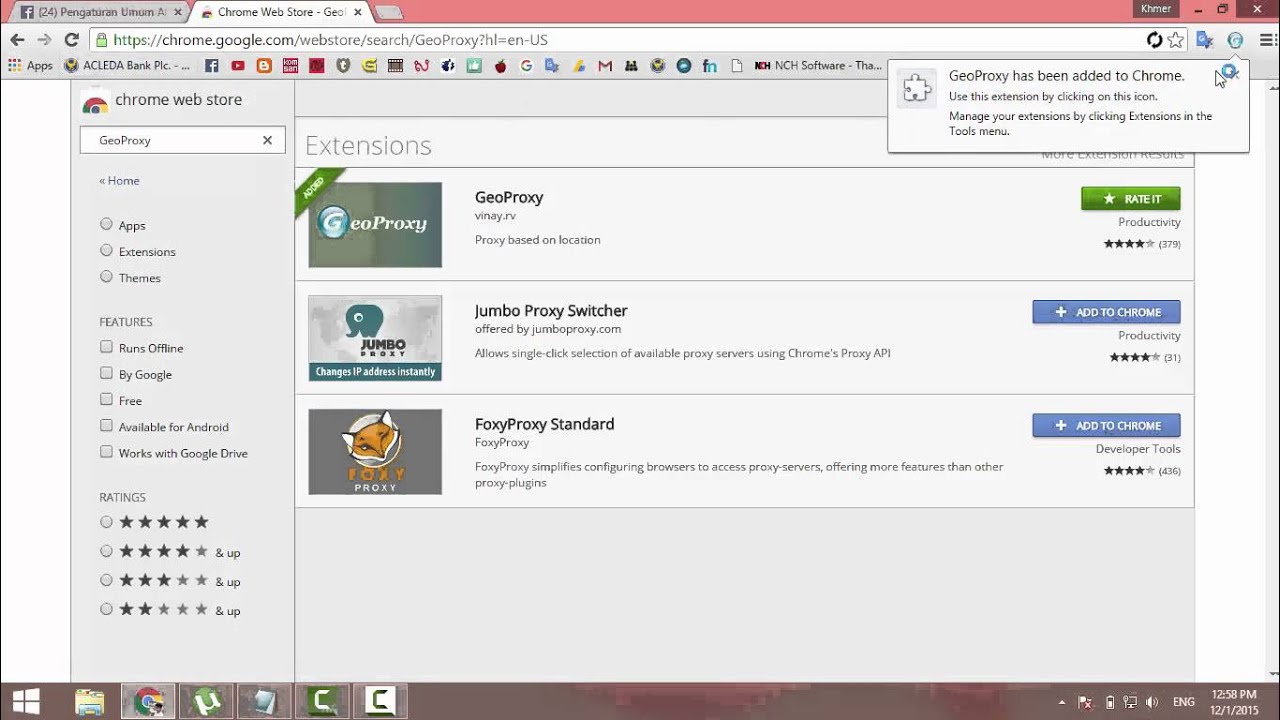Enable Runs Offline filter
The image size is (1280, 720).
tap(106, 347)
